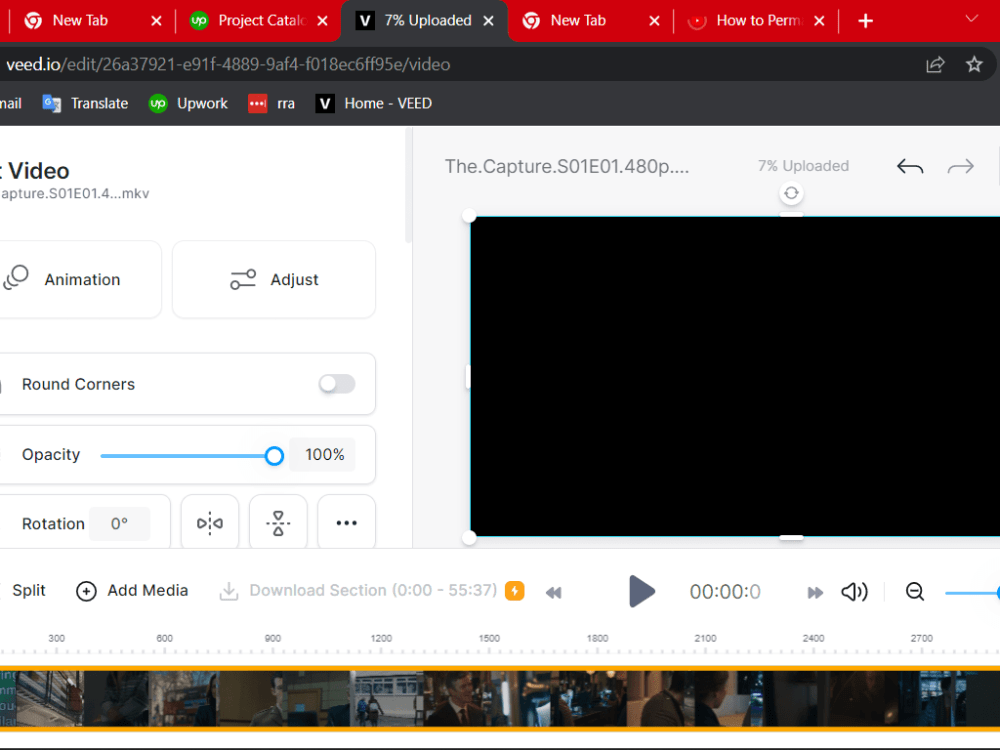The height and width of the screenshot is (750, 1000).
Task: Click the orange lightning upgrade badge
Action: [515, 591]
